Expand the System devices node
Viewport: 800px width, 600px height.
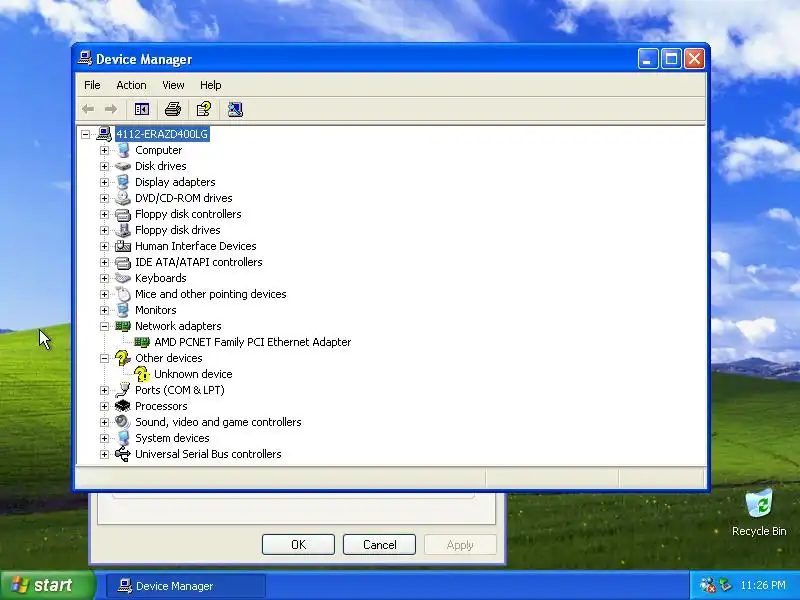point(105,438)
